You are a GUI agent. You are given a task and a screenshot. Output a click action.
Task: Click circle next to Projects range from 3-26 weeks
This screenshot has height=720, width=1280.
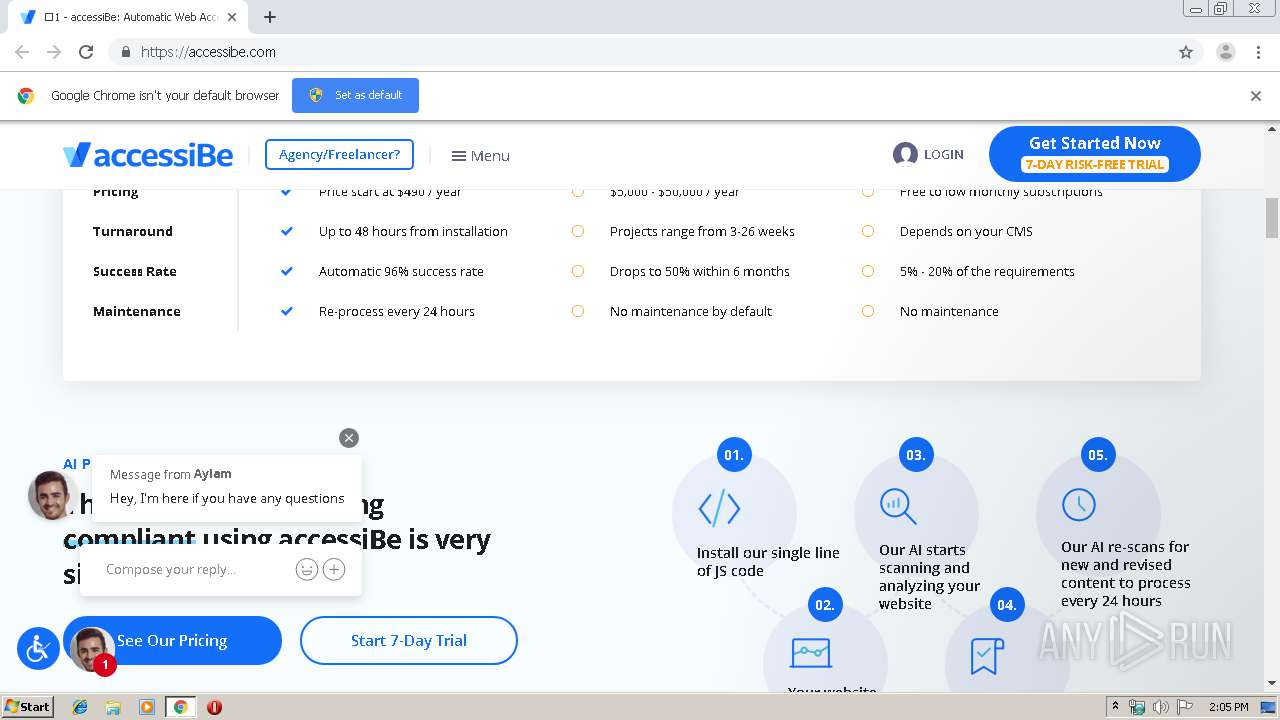click(578, 231)
